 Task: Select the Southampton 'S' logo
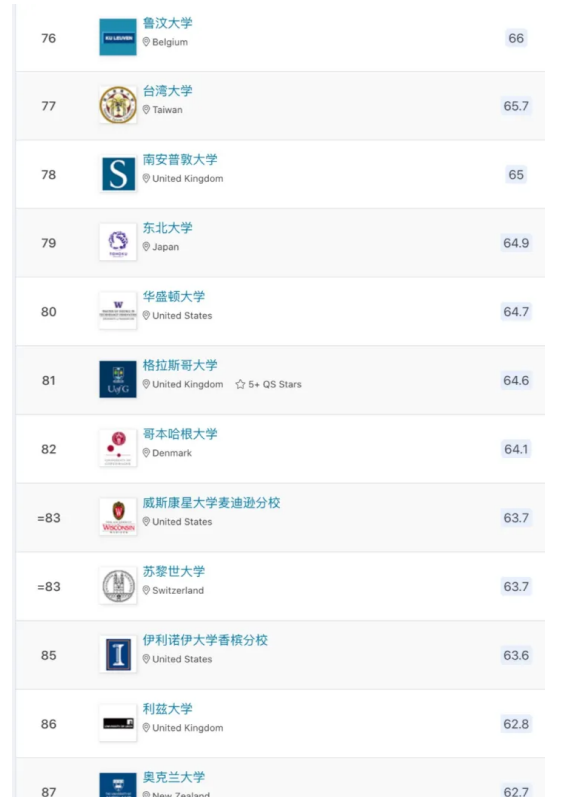[118, 174]
